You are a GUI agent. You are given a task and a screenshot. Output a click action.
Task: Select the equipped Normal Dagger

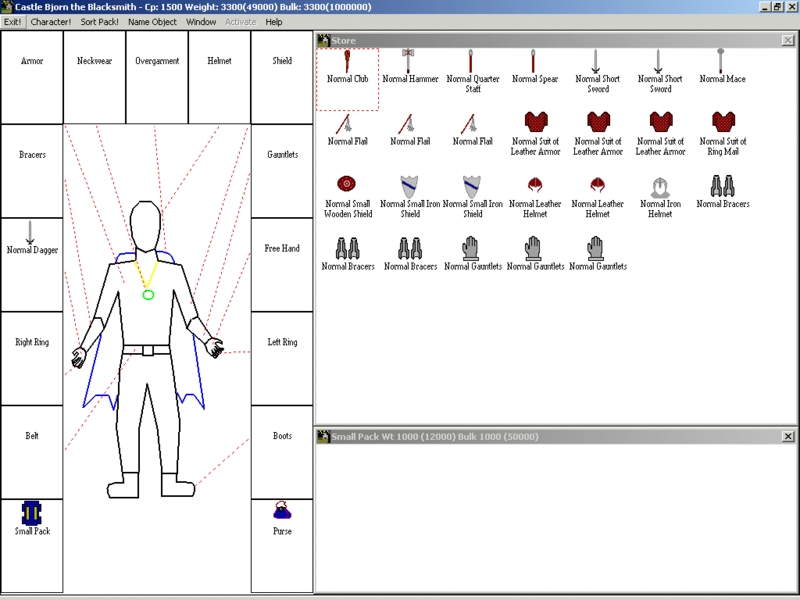click(x=32, y=231)
